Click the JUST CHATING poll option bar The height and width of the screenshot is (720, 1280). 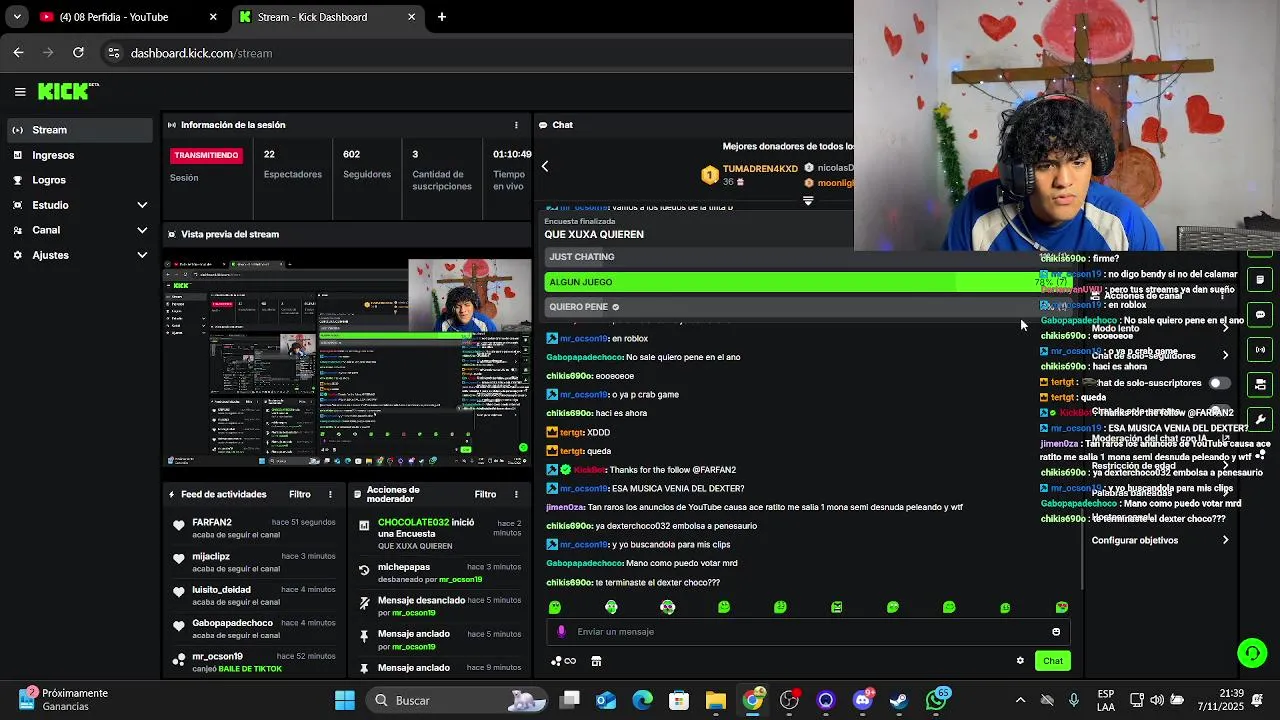(808, 257)
